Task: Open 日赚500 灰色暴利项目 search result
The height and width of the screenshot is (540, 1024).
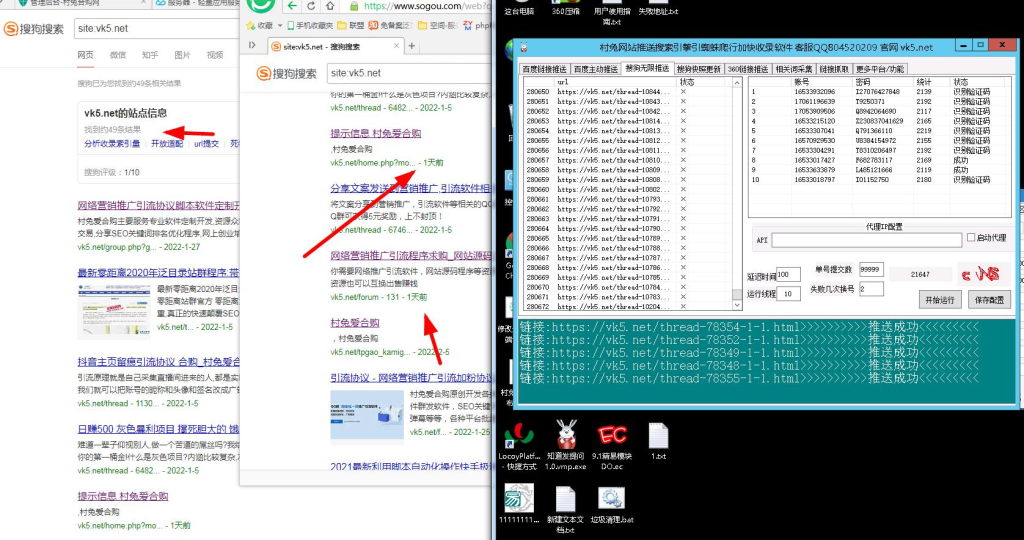Action: coord(158,430)
